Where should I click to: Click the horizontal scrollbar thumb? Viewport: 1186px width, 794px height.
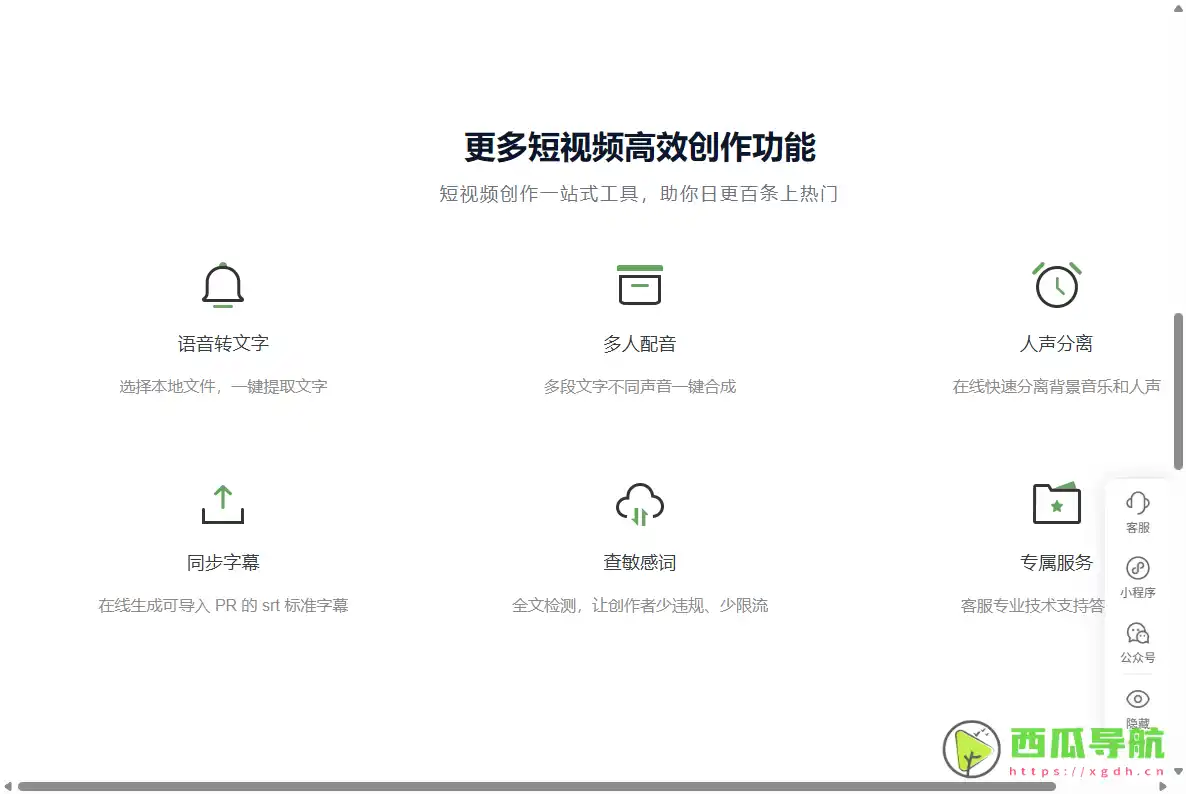[536, 786]
